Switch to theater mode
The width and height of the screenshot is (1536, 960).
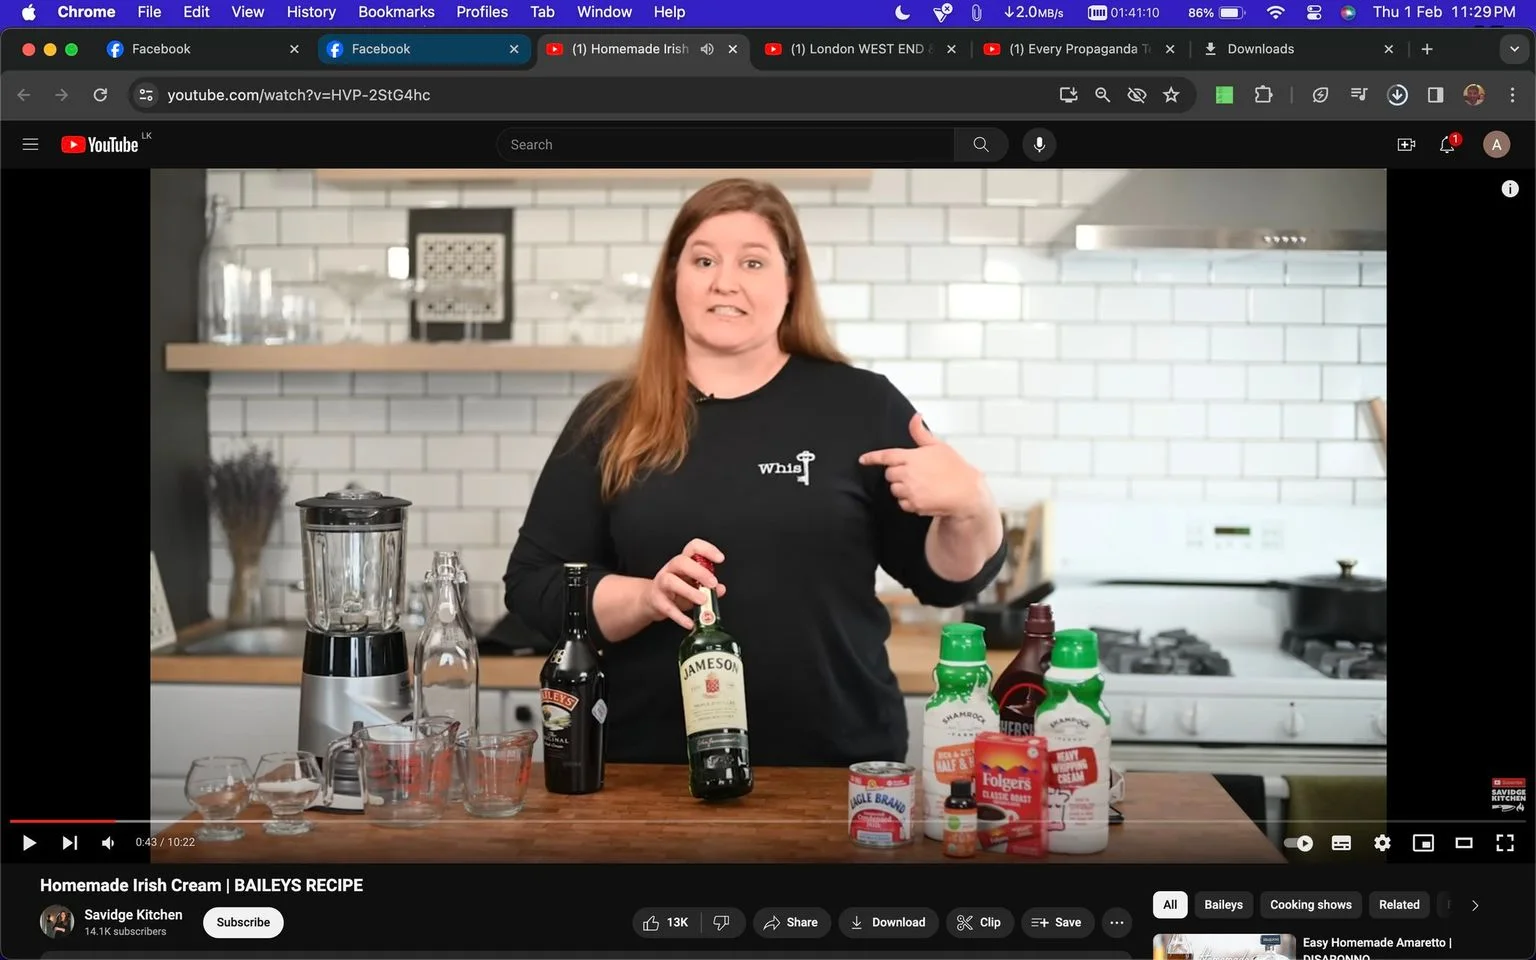[1464, 843]
